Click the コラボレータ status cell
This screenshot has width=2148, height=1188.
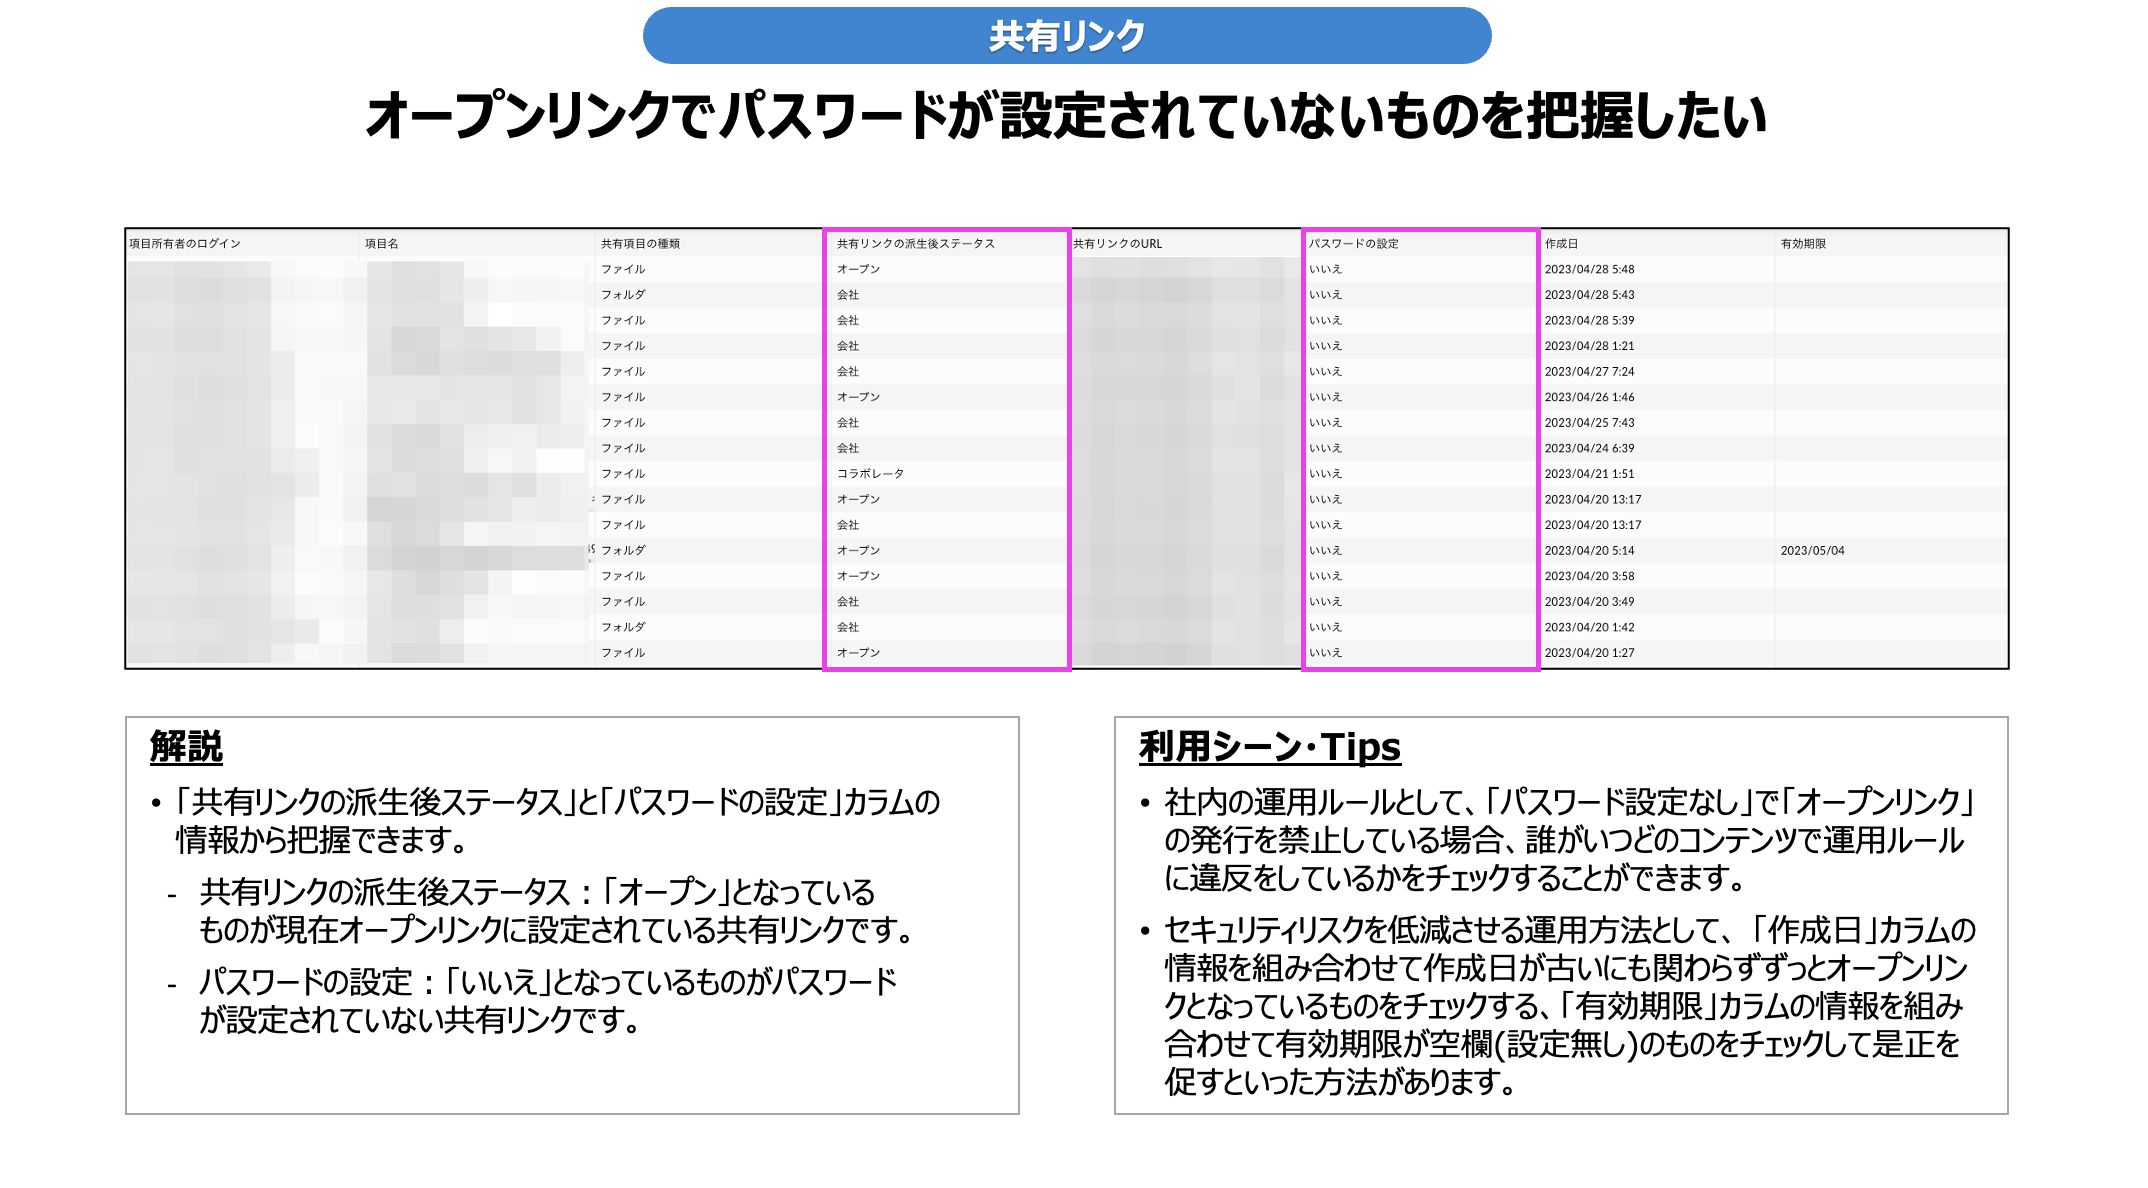870,474
